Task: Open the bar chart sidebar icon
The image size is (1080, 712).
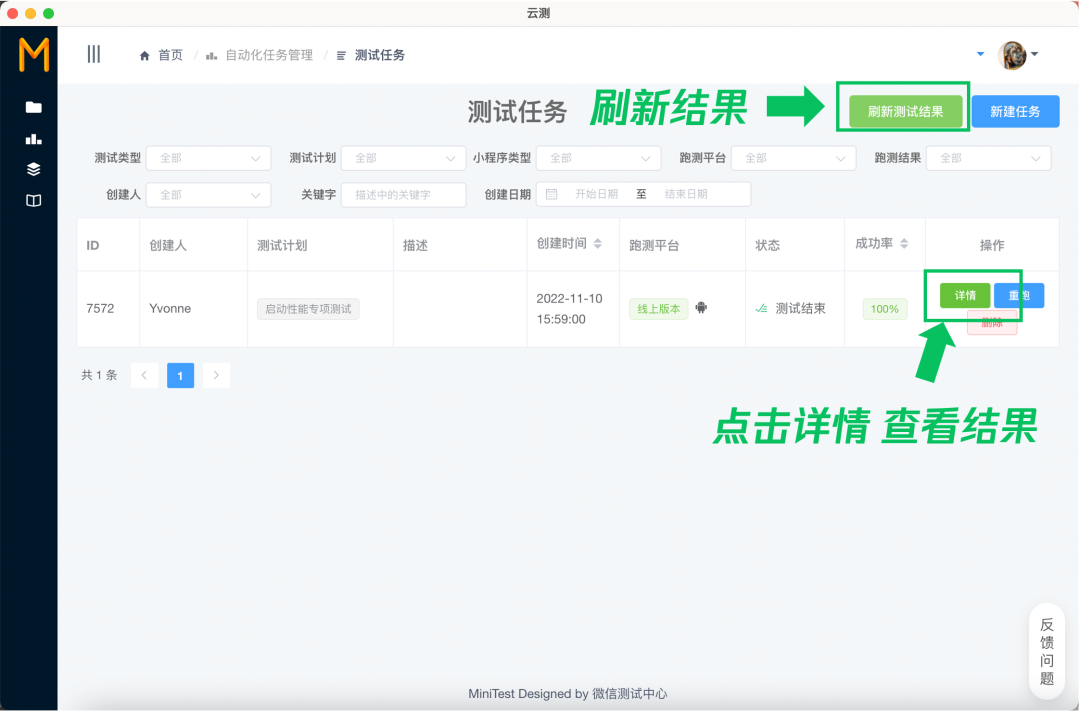Action: (x=34, y=139)
